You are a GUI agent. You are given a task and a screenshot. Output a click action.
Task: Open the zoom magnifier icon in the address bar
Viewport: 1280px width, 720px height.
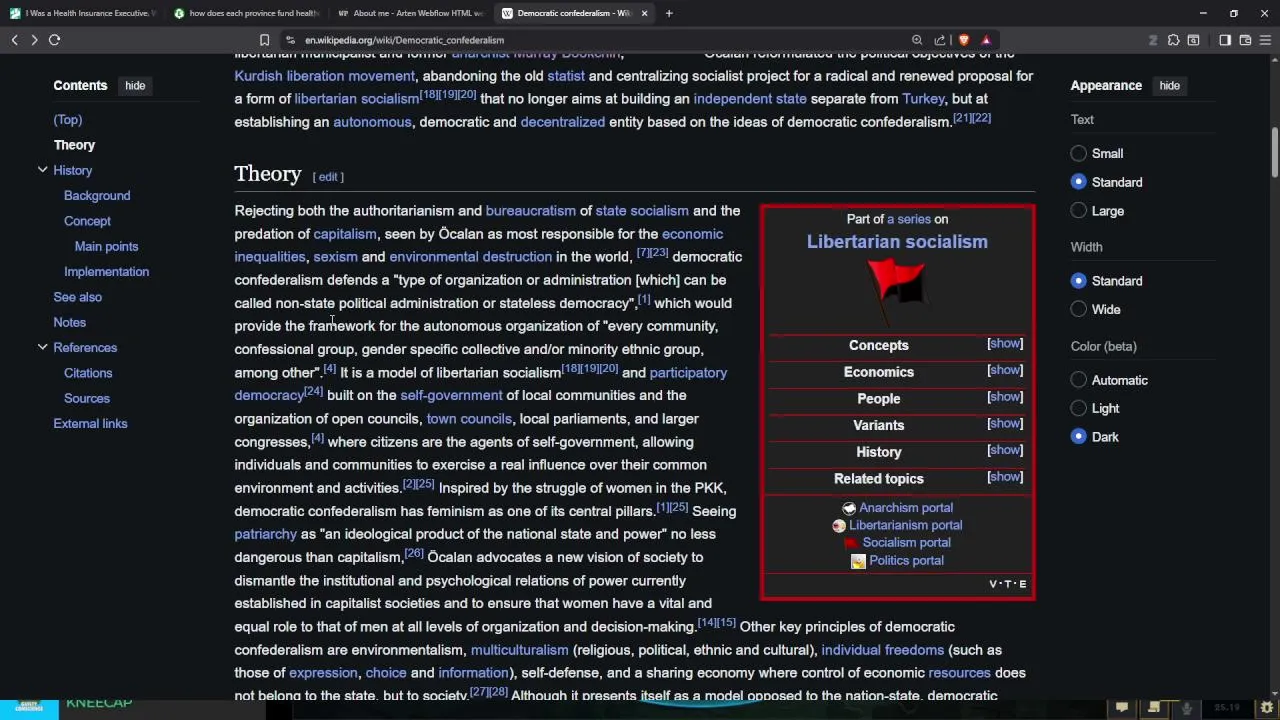(917, 40)
